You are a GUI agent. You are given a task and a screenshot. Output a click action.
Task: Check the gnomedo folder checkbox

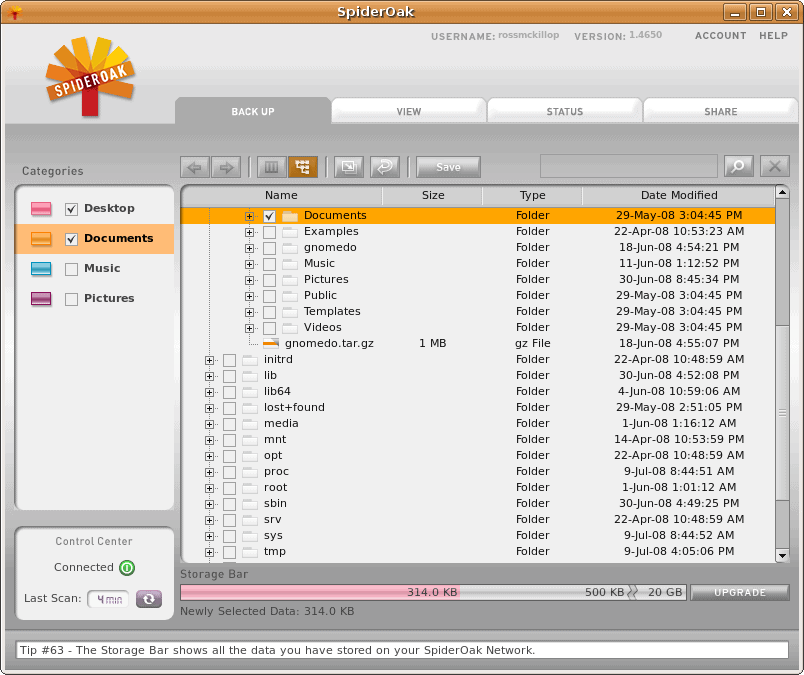click(x=270, y=248)
